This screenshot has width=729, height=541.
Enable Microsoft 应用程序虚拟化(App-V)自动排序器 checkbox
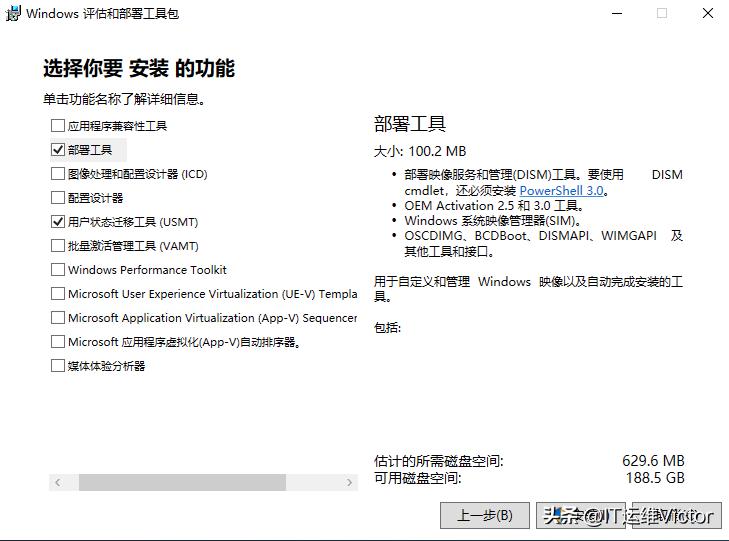click(x=58, y=342)
